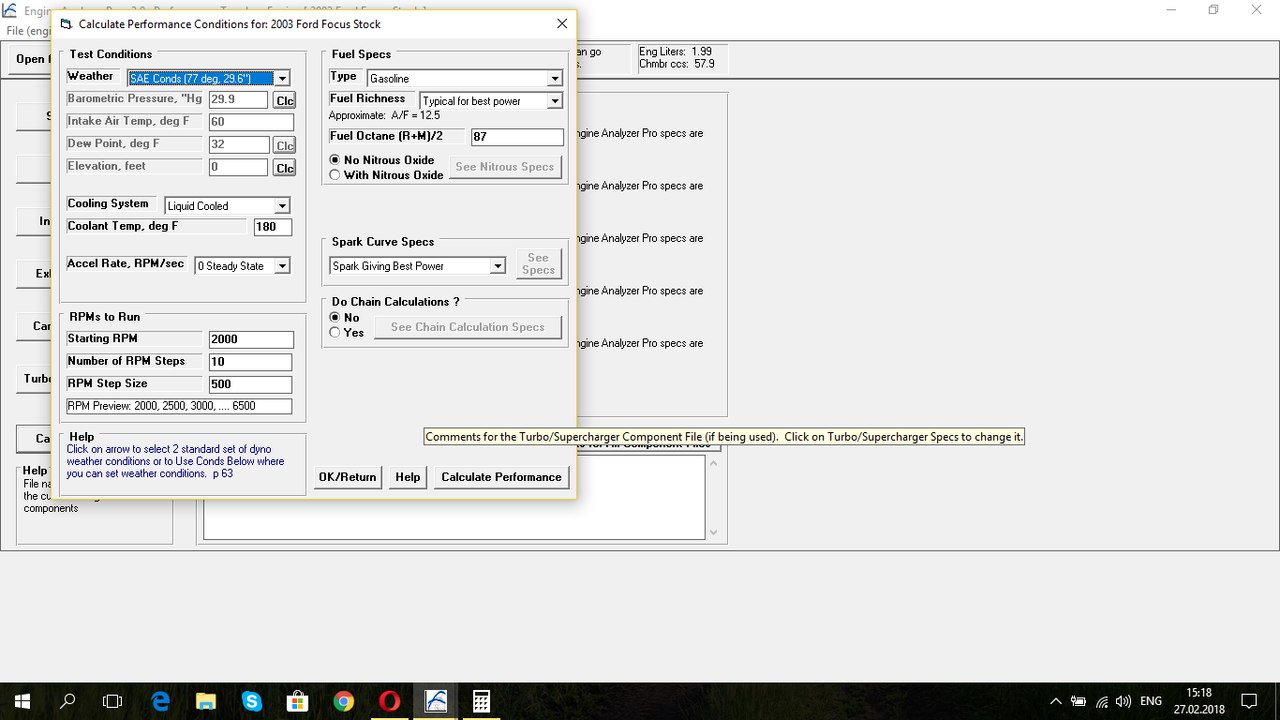This screenshot has height=720, width=1280.
Task: Click the See Specs spark curve button
Action: pos(538,264)
